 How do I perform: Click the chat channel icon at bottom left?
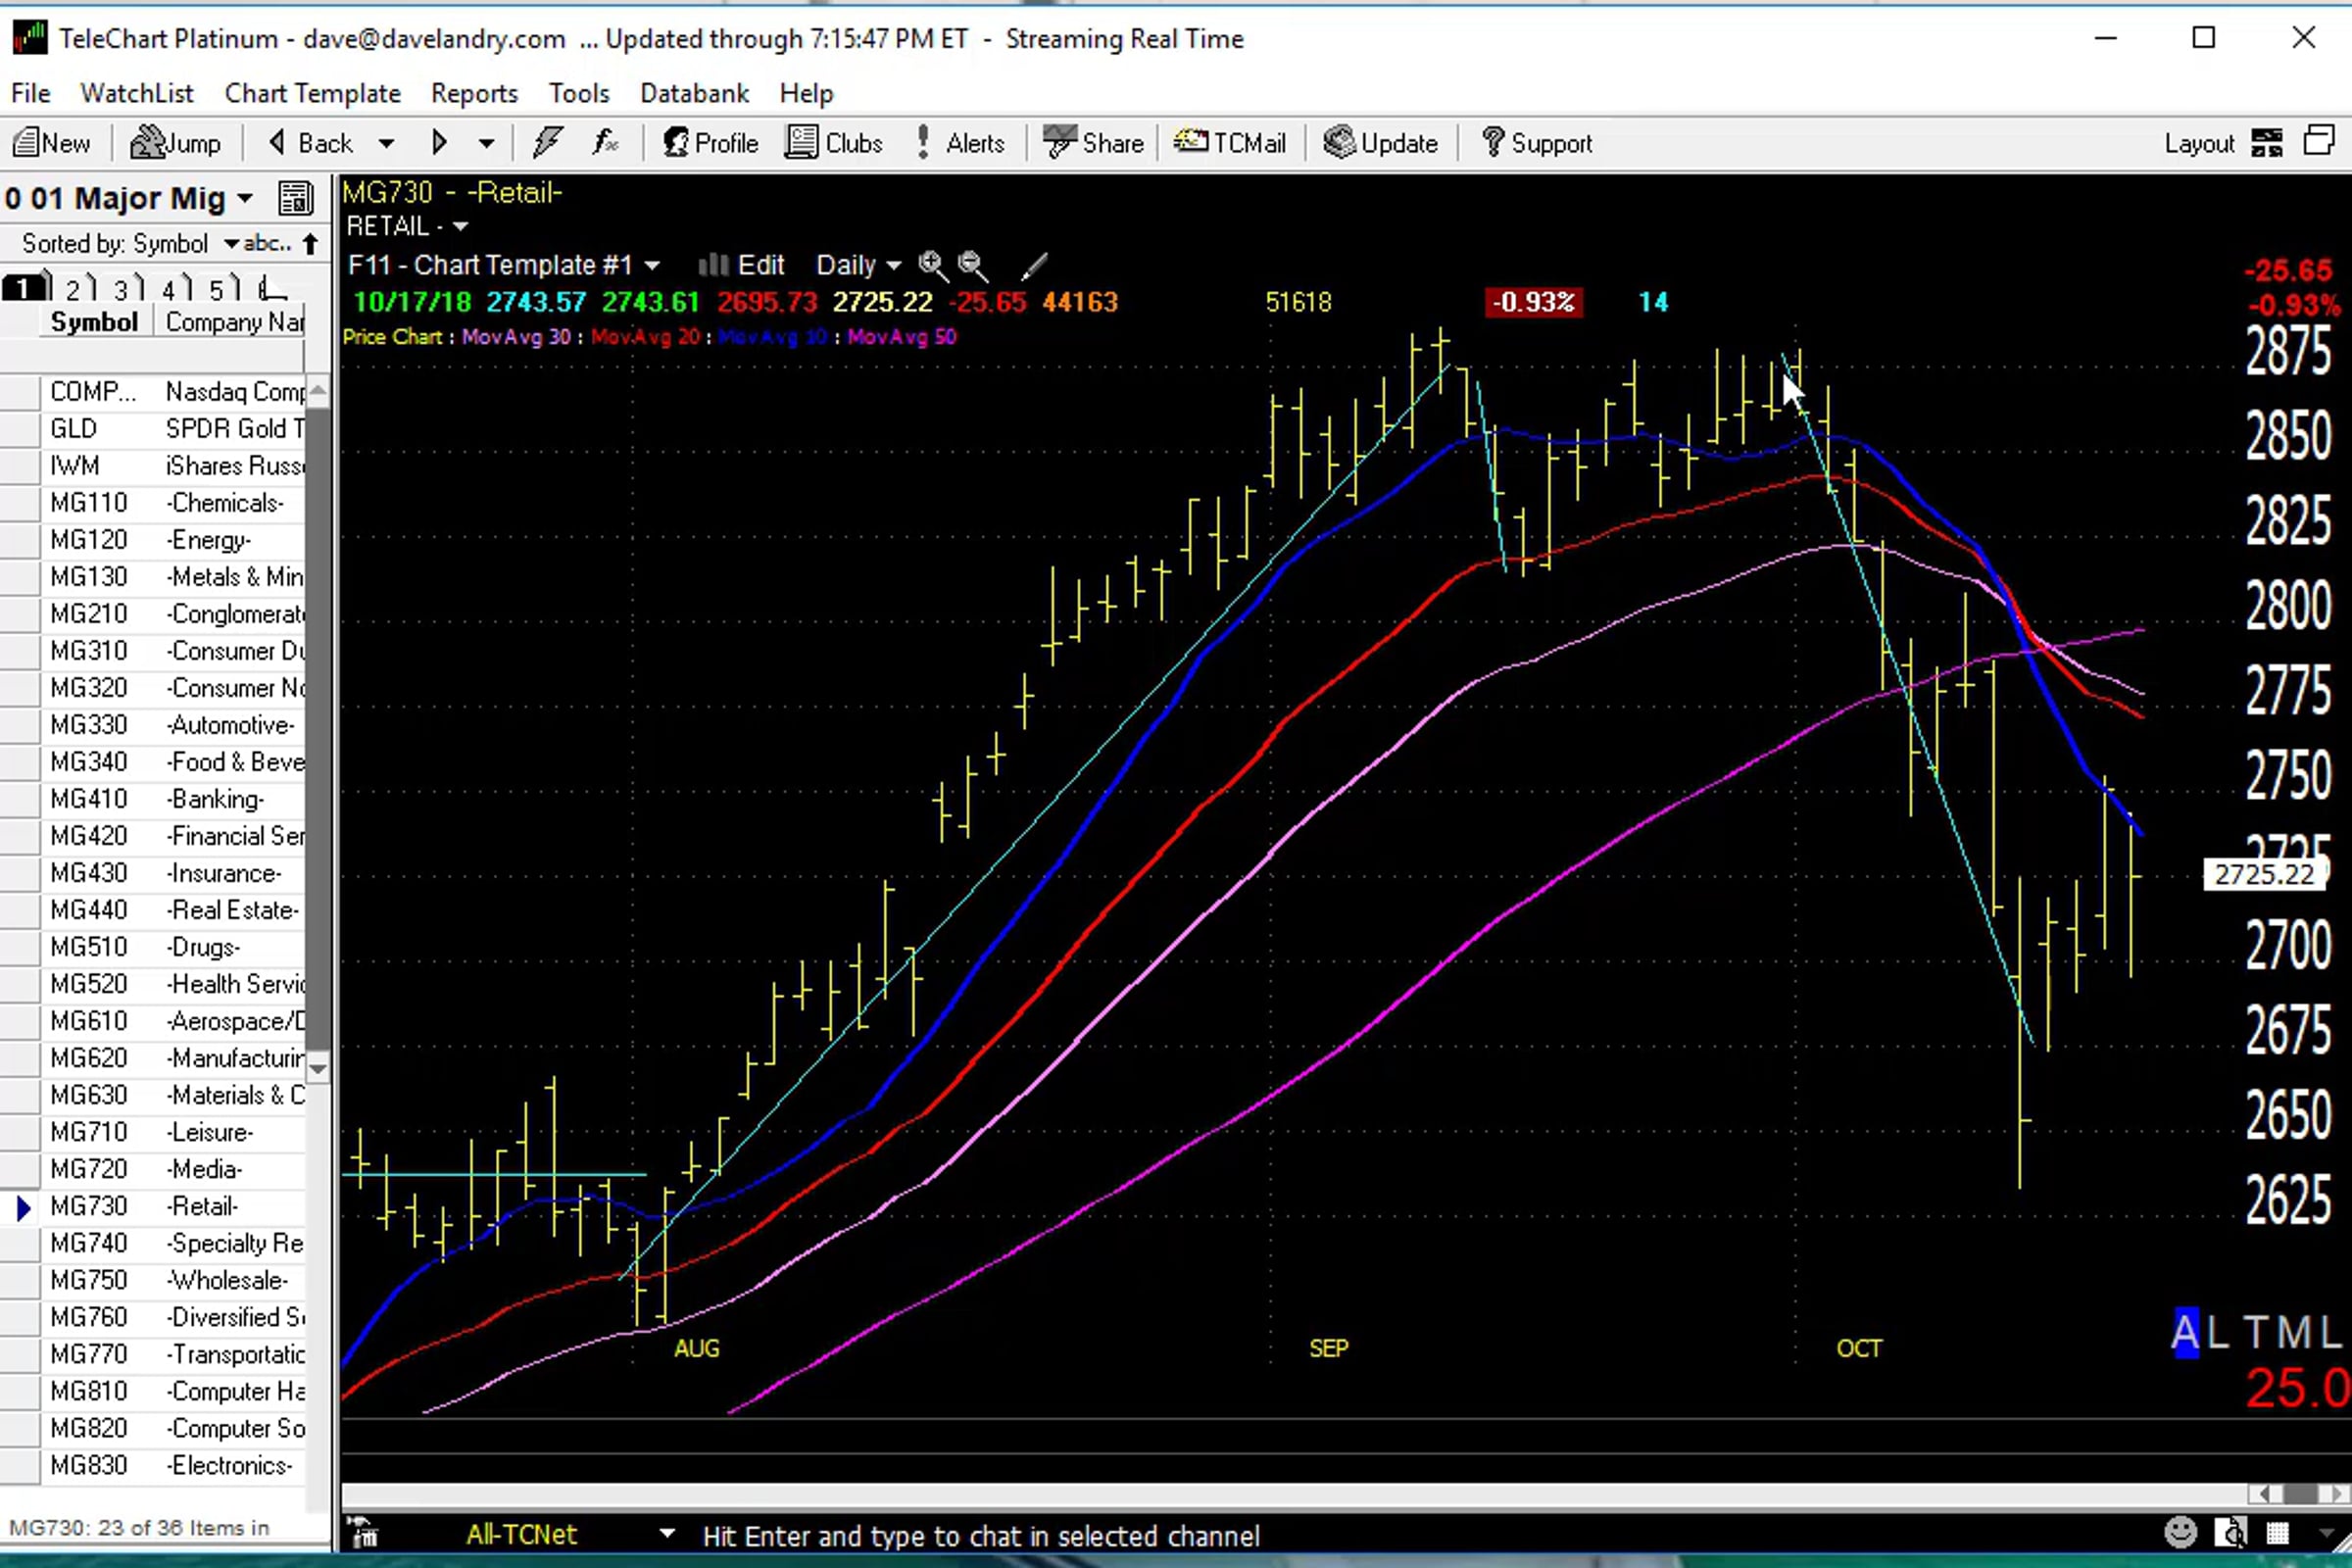point(364,1533)
